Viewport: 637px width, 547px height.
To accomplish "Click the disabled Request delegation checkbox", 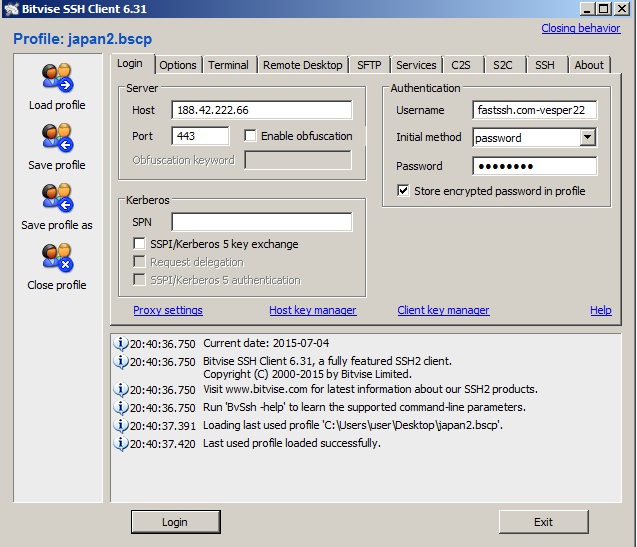I will tap(139, 262).
